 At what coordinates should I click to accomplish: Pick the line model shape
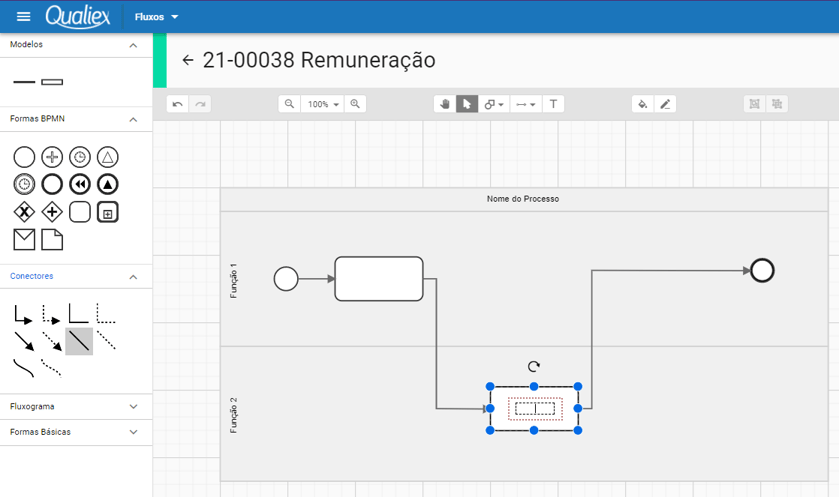[24, 82]
